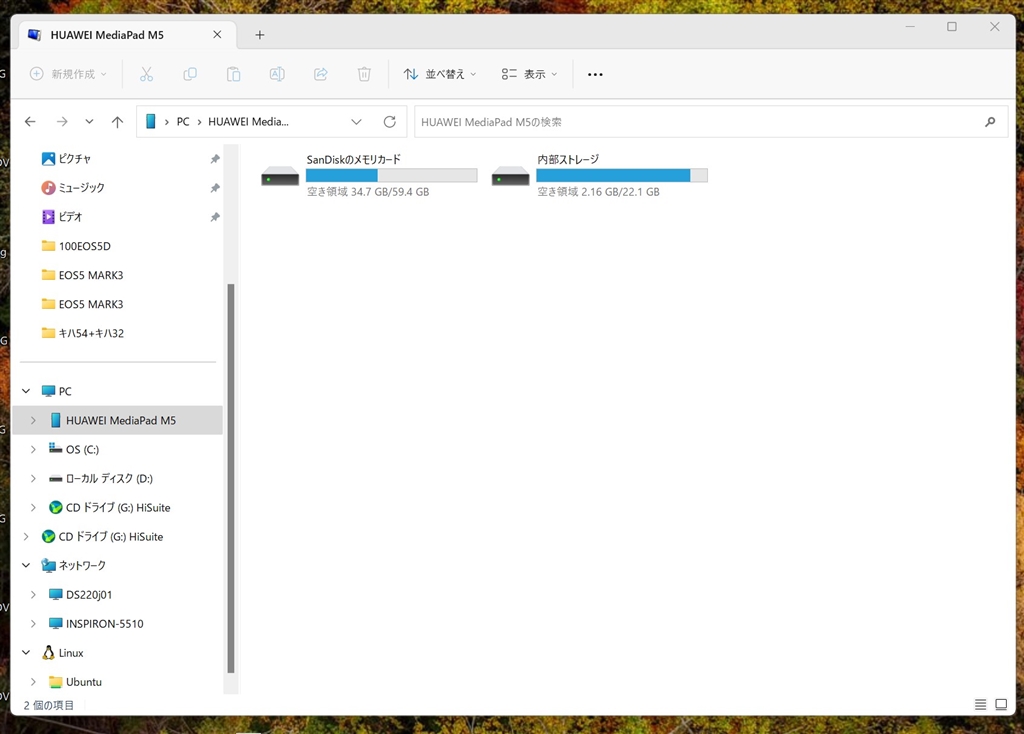Viewport: 1024px width, 734px height.
Task: Click the Copy icon in toolbar
Action: coord(190,74)
